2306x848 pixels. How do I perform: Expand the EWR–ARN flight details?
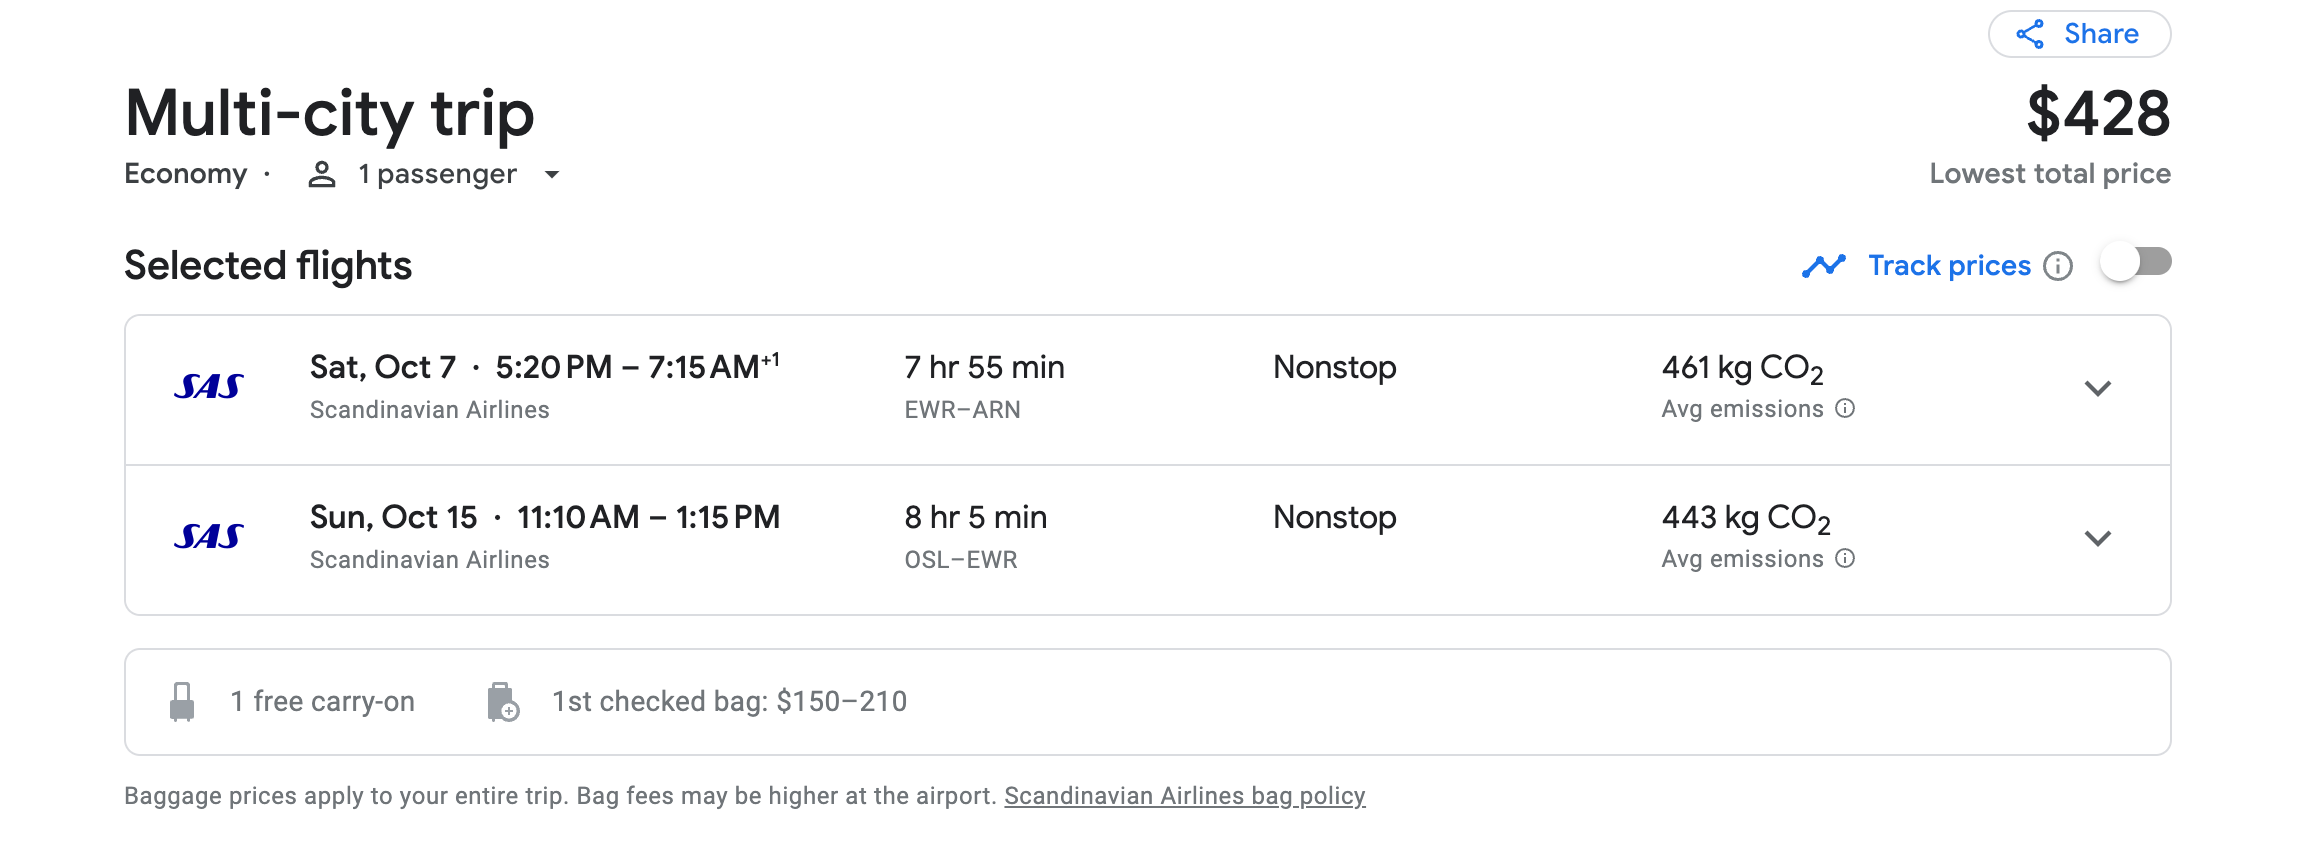click(x=2097, y=388)
